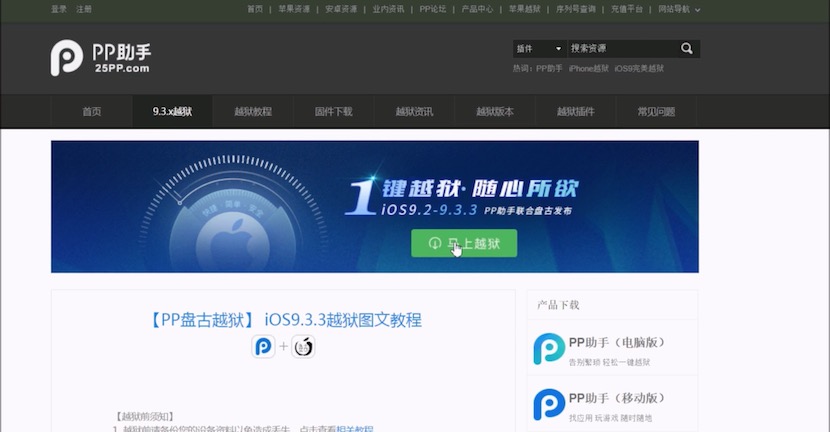
Task: Open the 固件下载 tab
Action: [333, 112]
